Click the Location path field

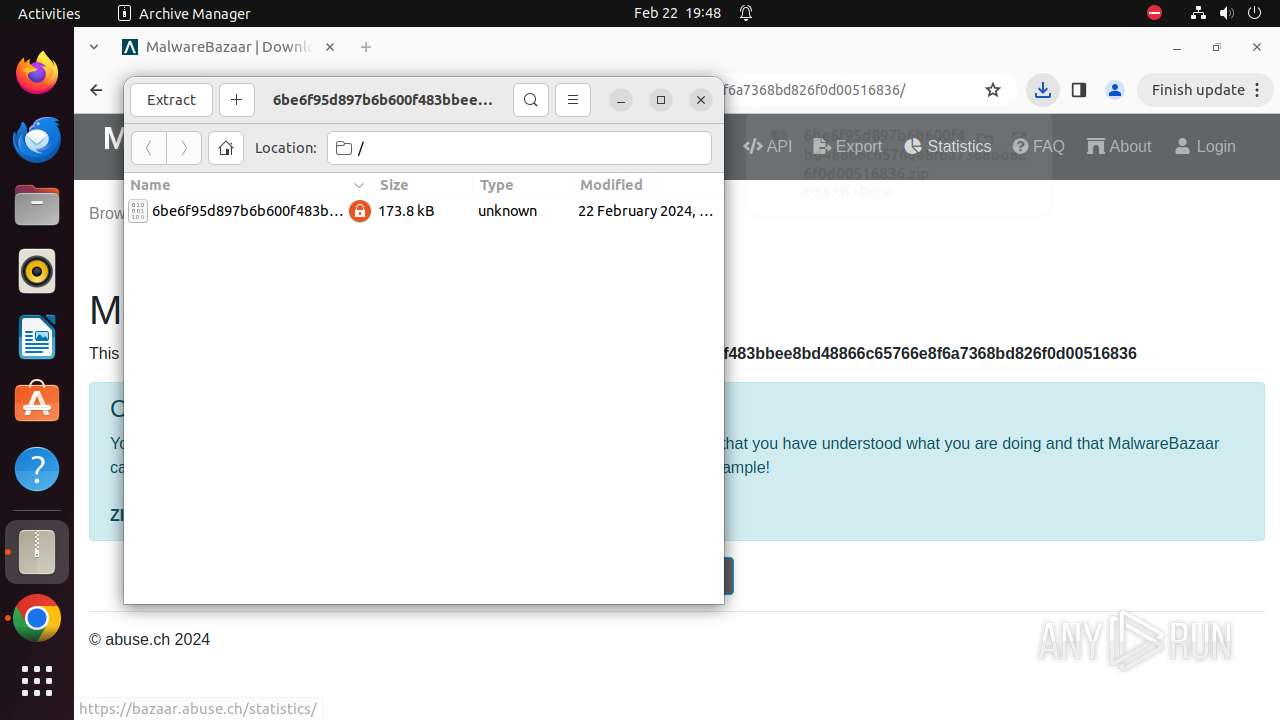[519, 148]
